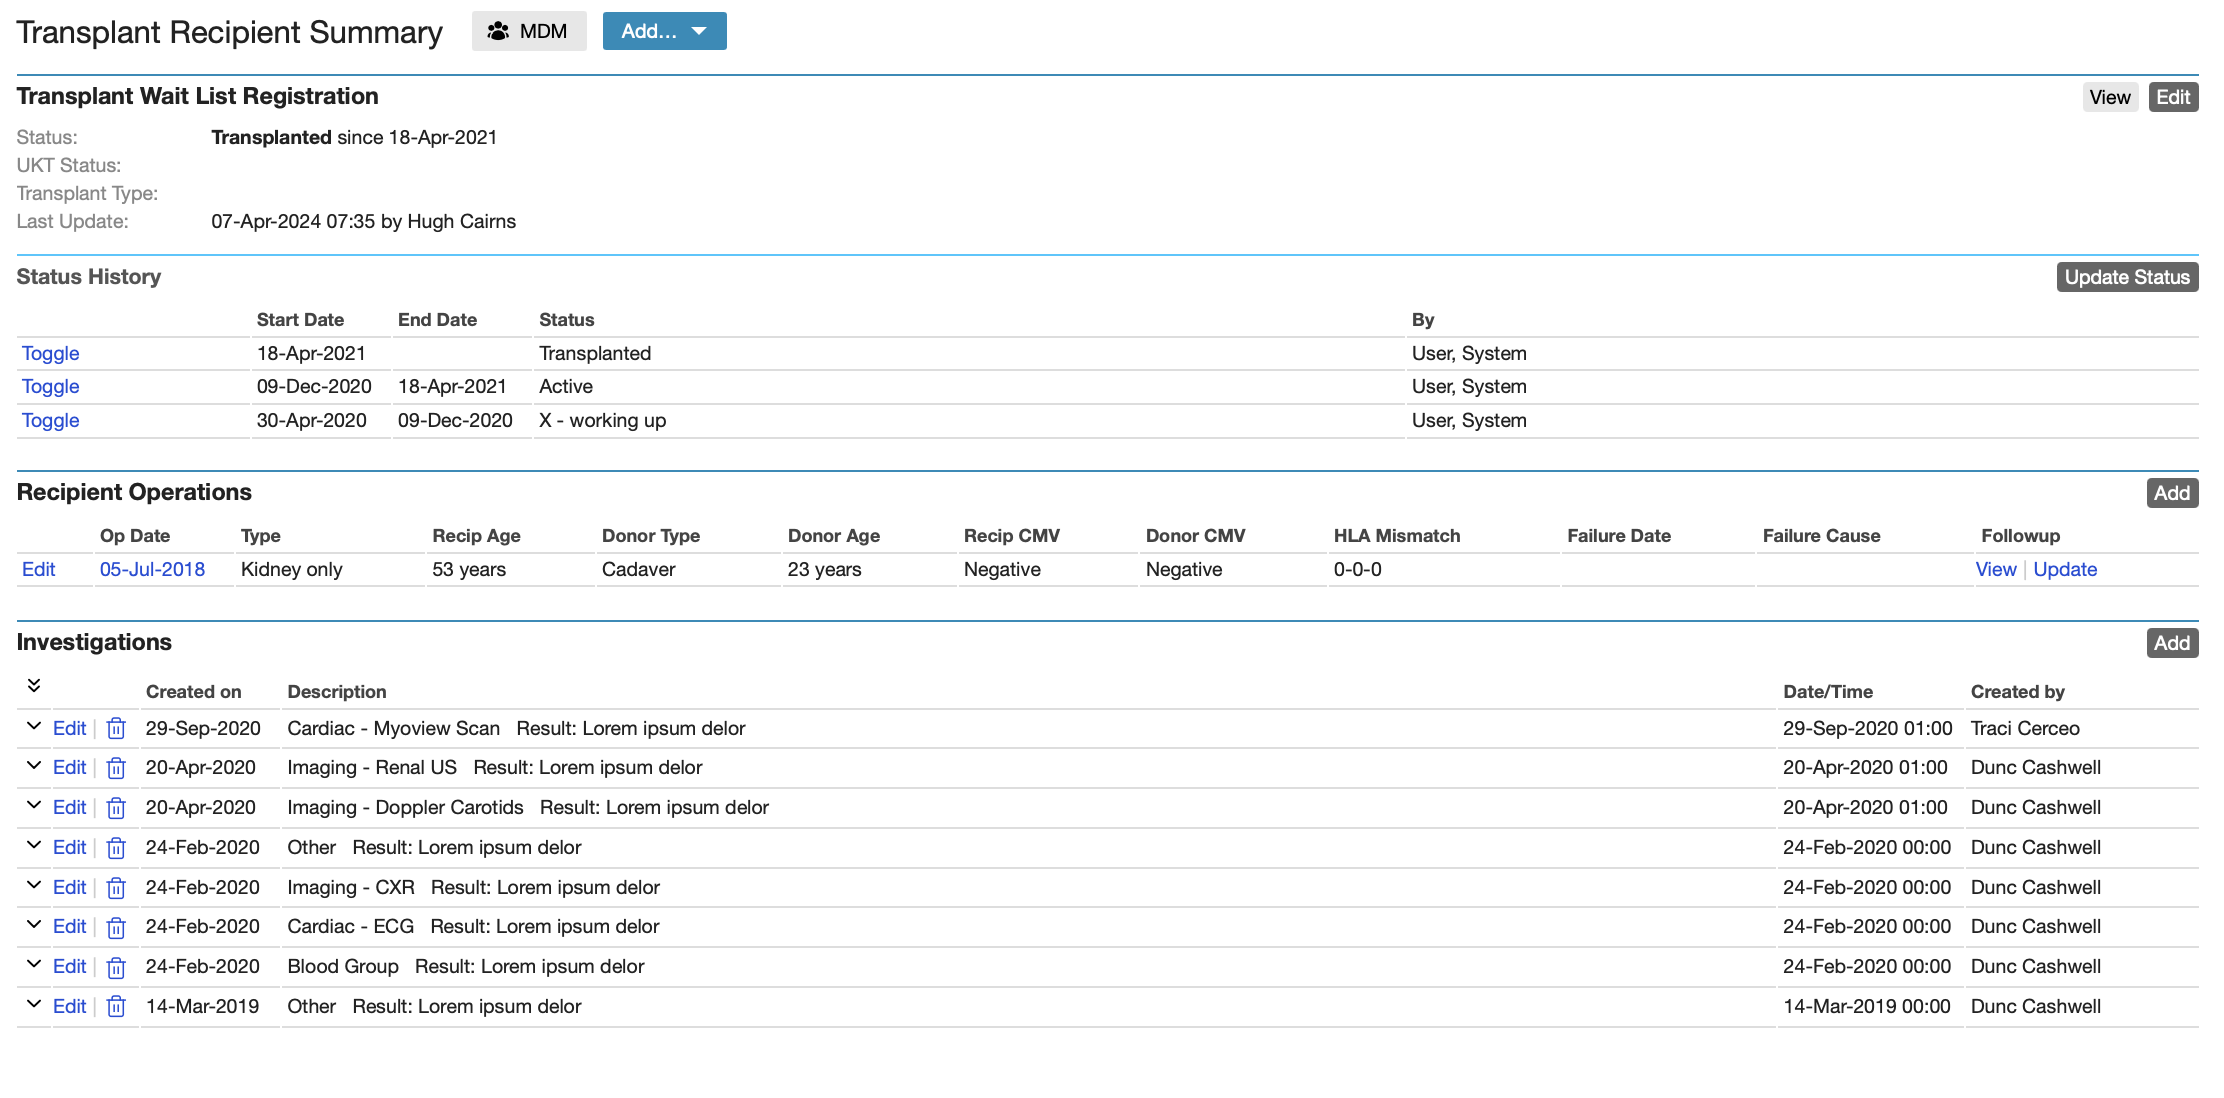The height and width of the screenshot is (1098, 2224).
Task: Edit the Transplant Wait List Registration
Action: click(x=2174, y=97)
